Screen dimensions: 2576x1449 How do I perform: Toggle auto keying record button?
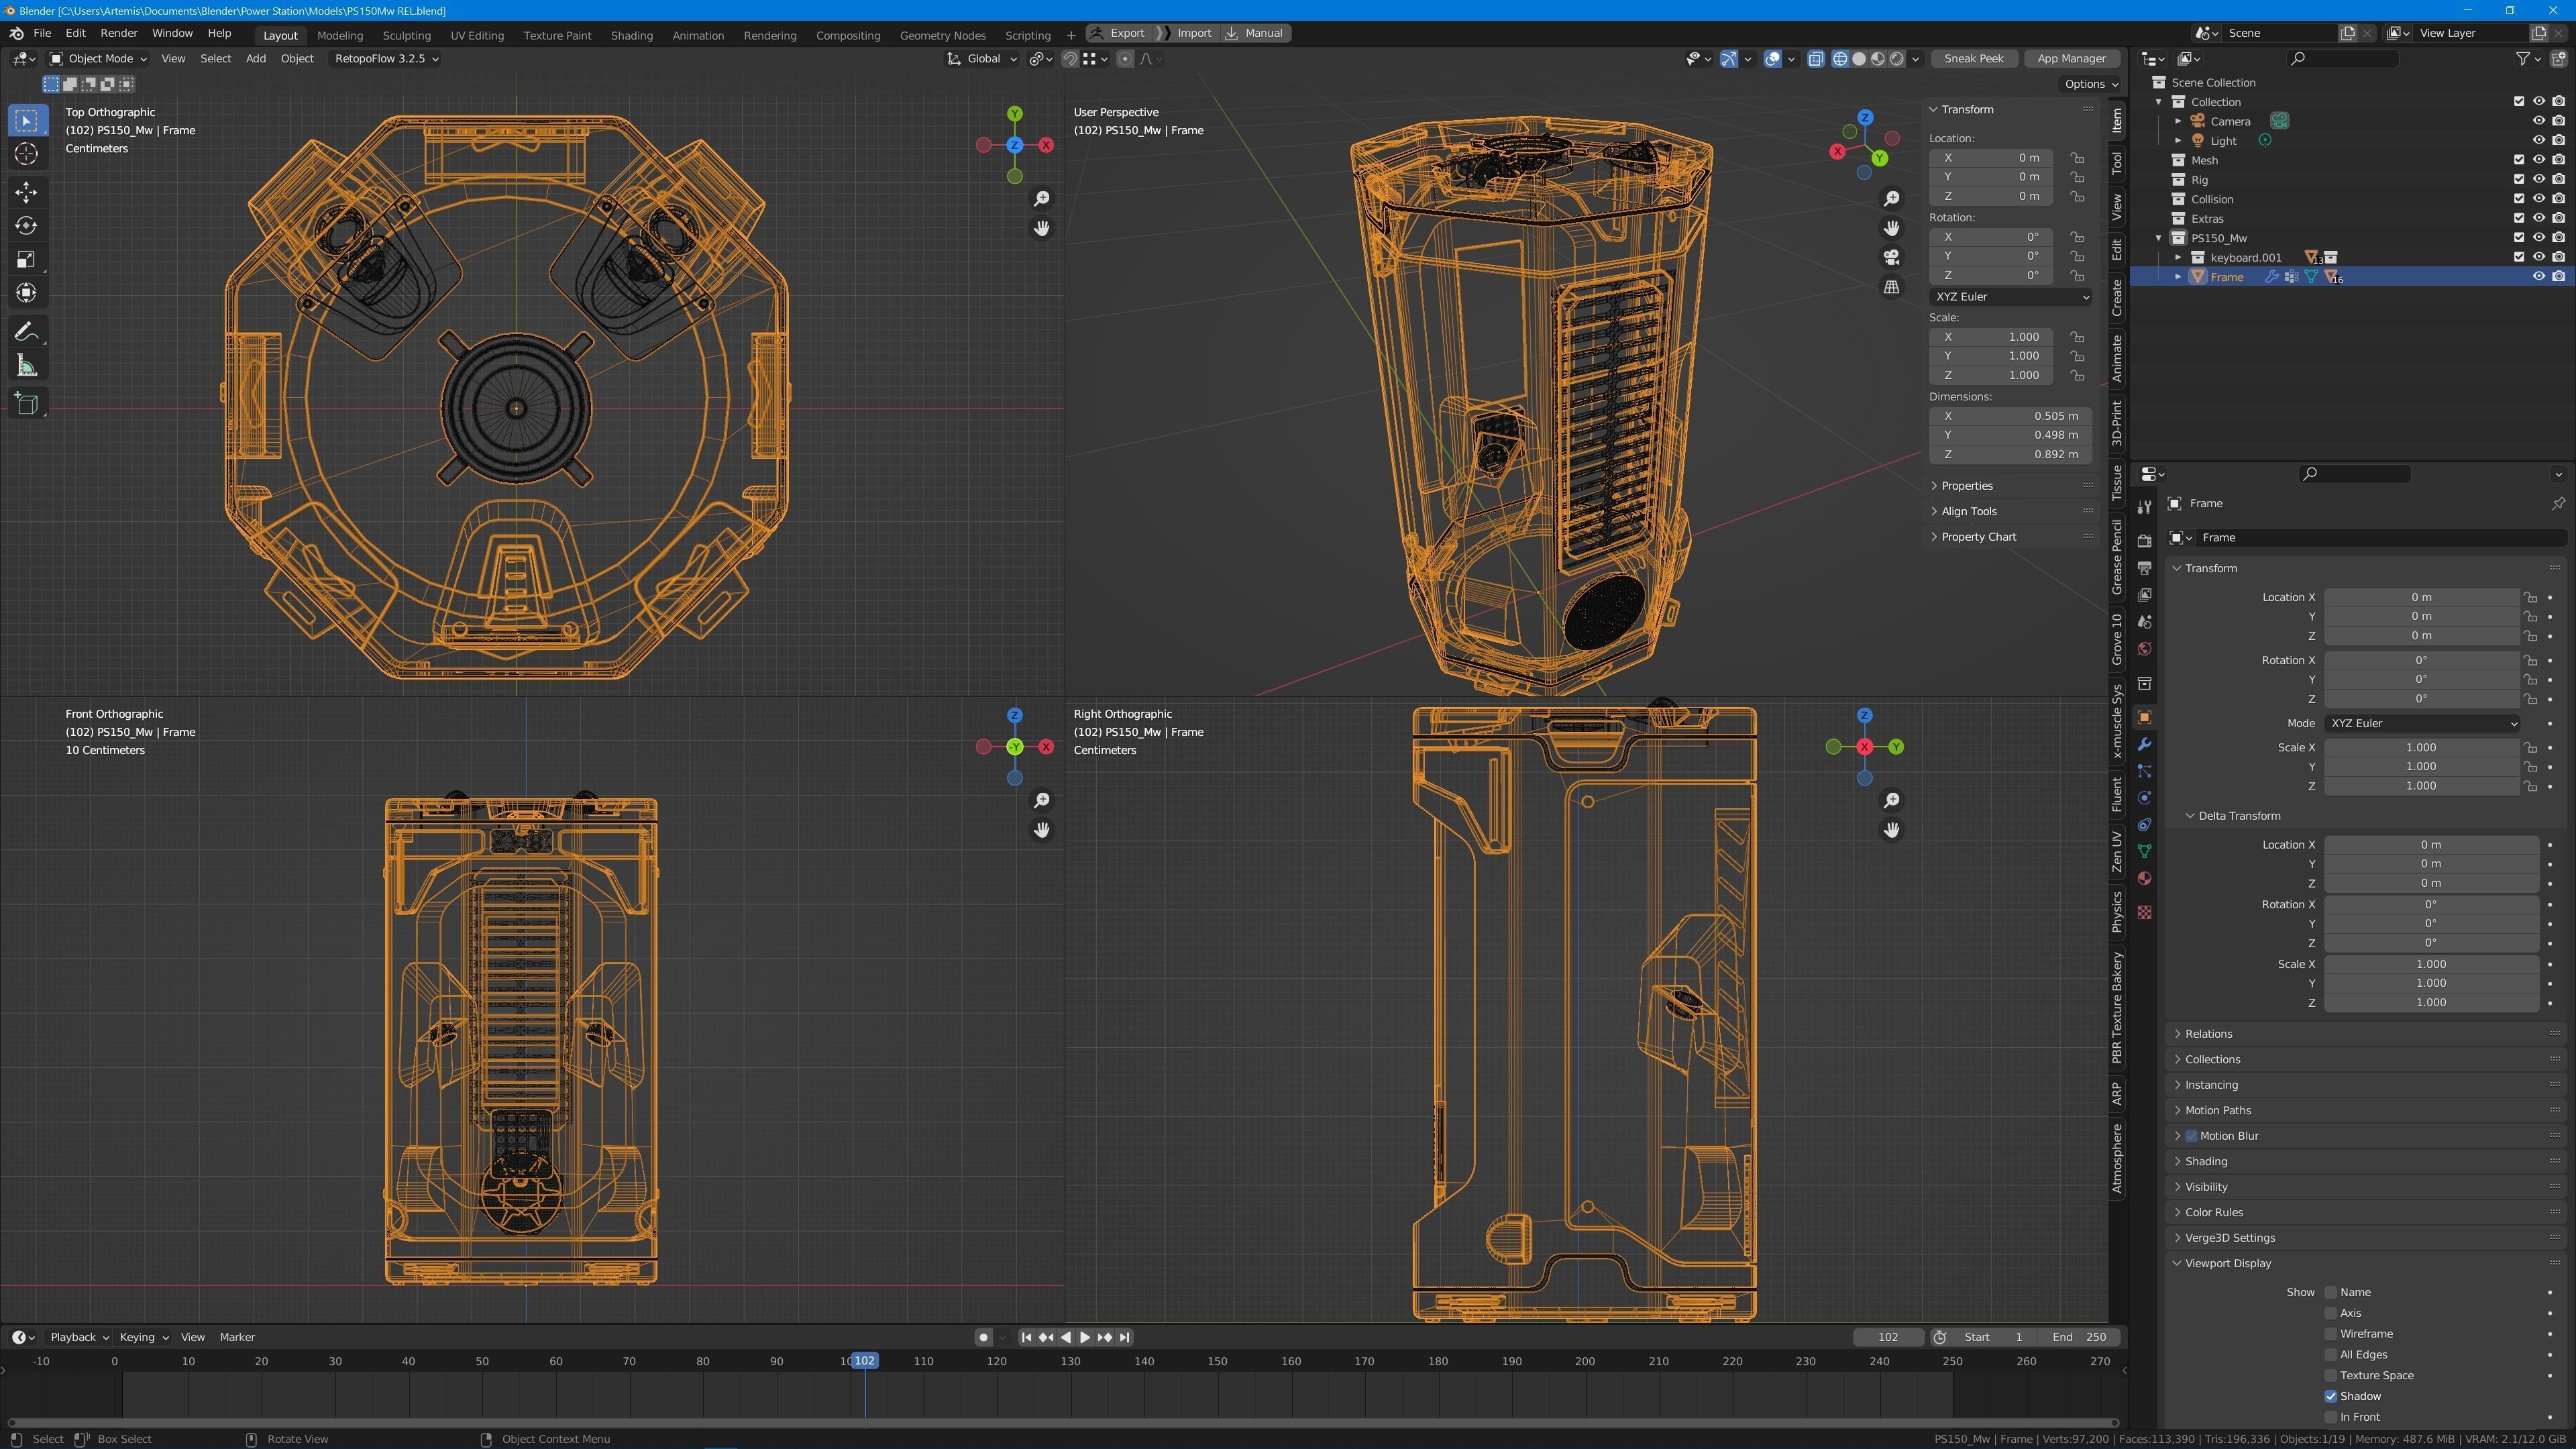coord(983,1338)
